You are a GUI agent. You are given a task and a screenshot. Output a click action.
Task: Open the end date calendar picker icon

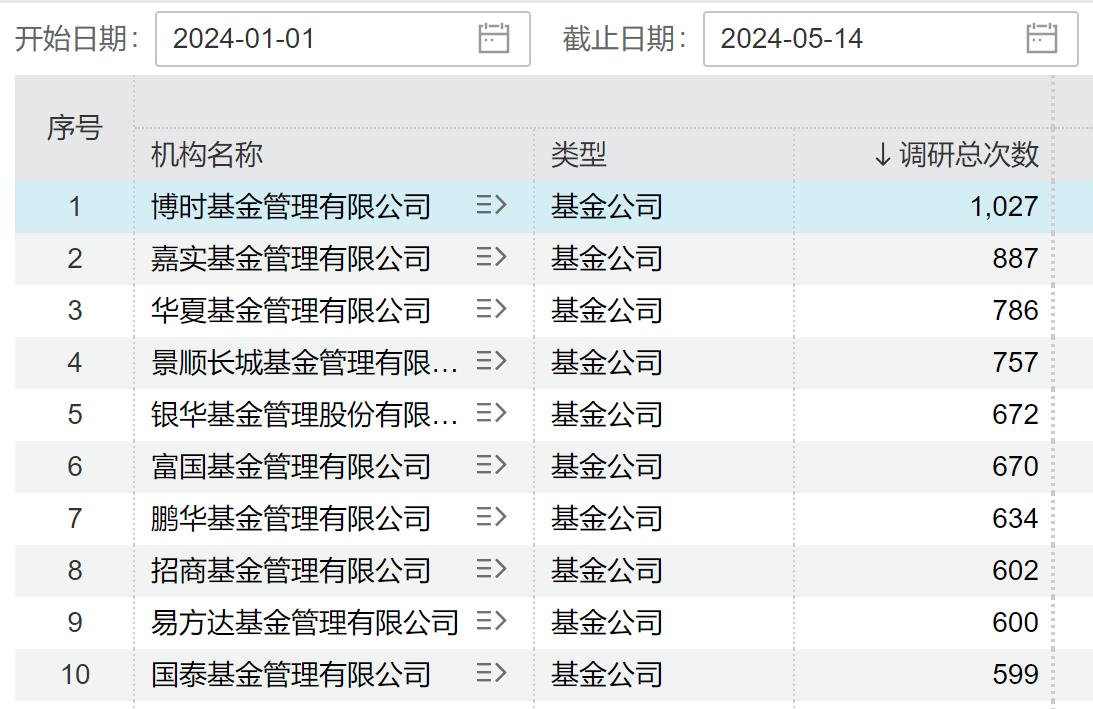(1041, 38)
